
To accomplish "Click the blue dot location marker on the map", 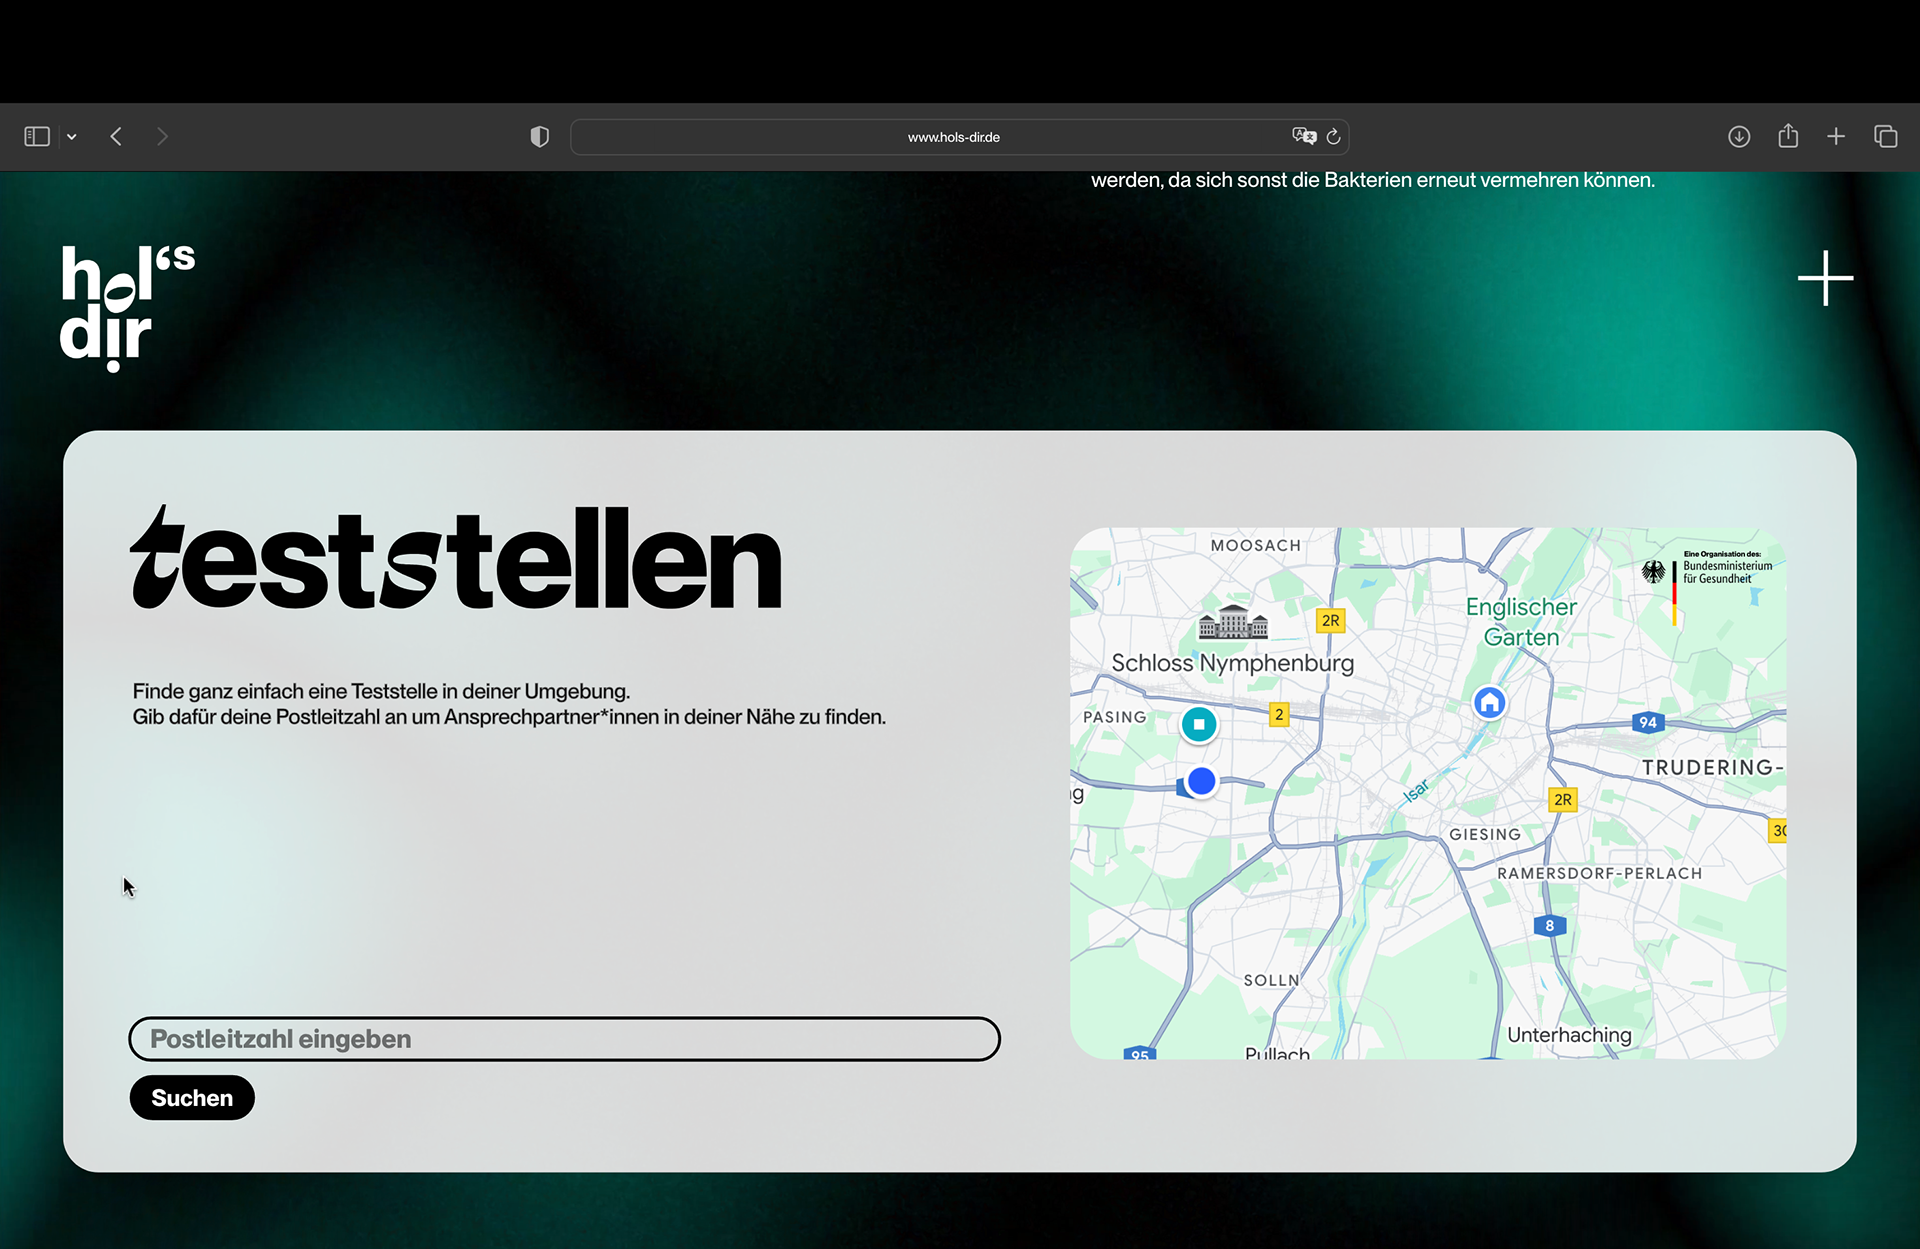I will point(1202,781).
